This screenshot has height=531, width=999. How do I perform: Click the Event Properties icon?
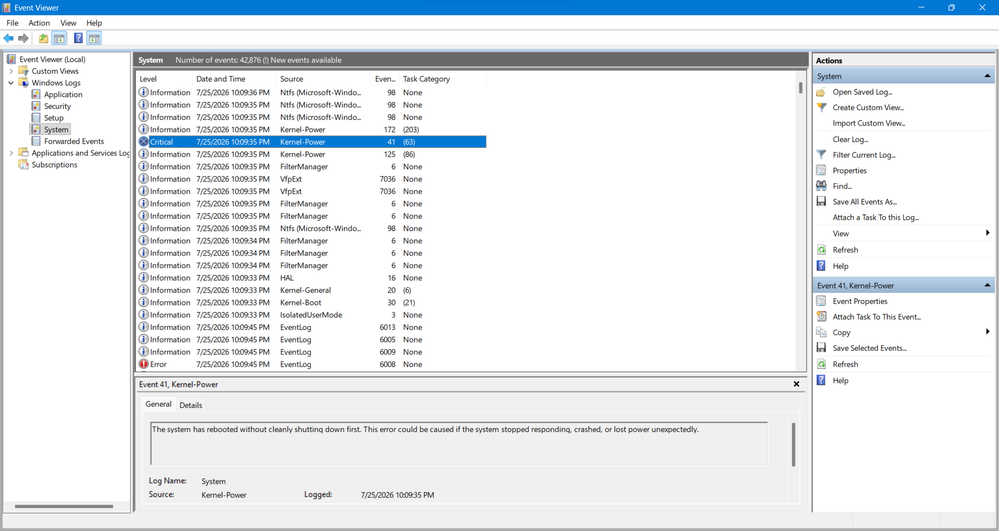[x=821, y=301]
